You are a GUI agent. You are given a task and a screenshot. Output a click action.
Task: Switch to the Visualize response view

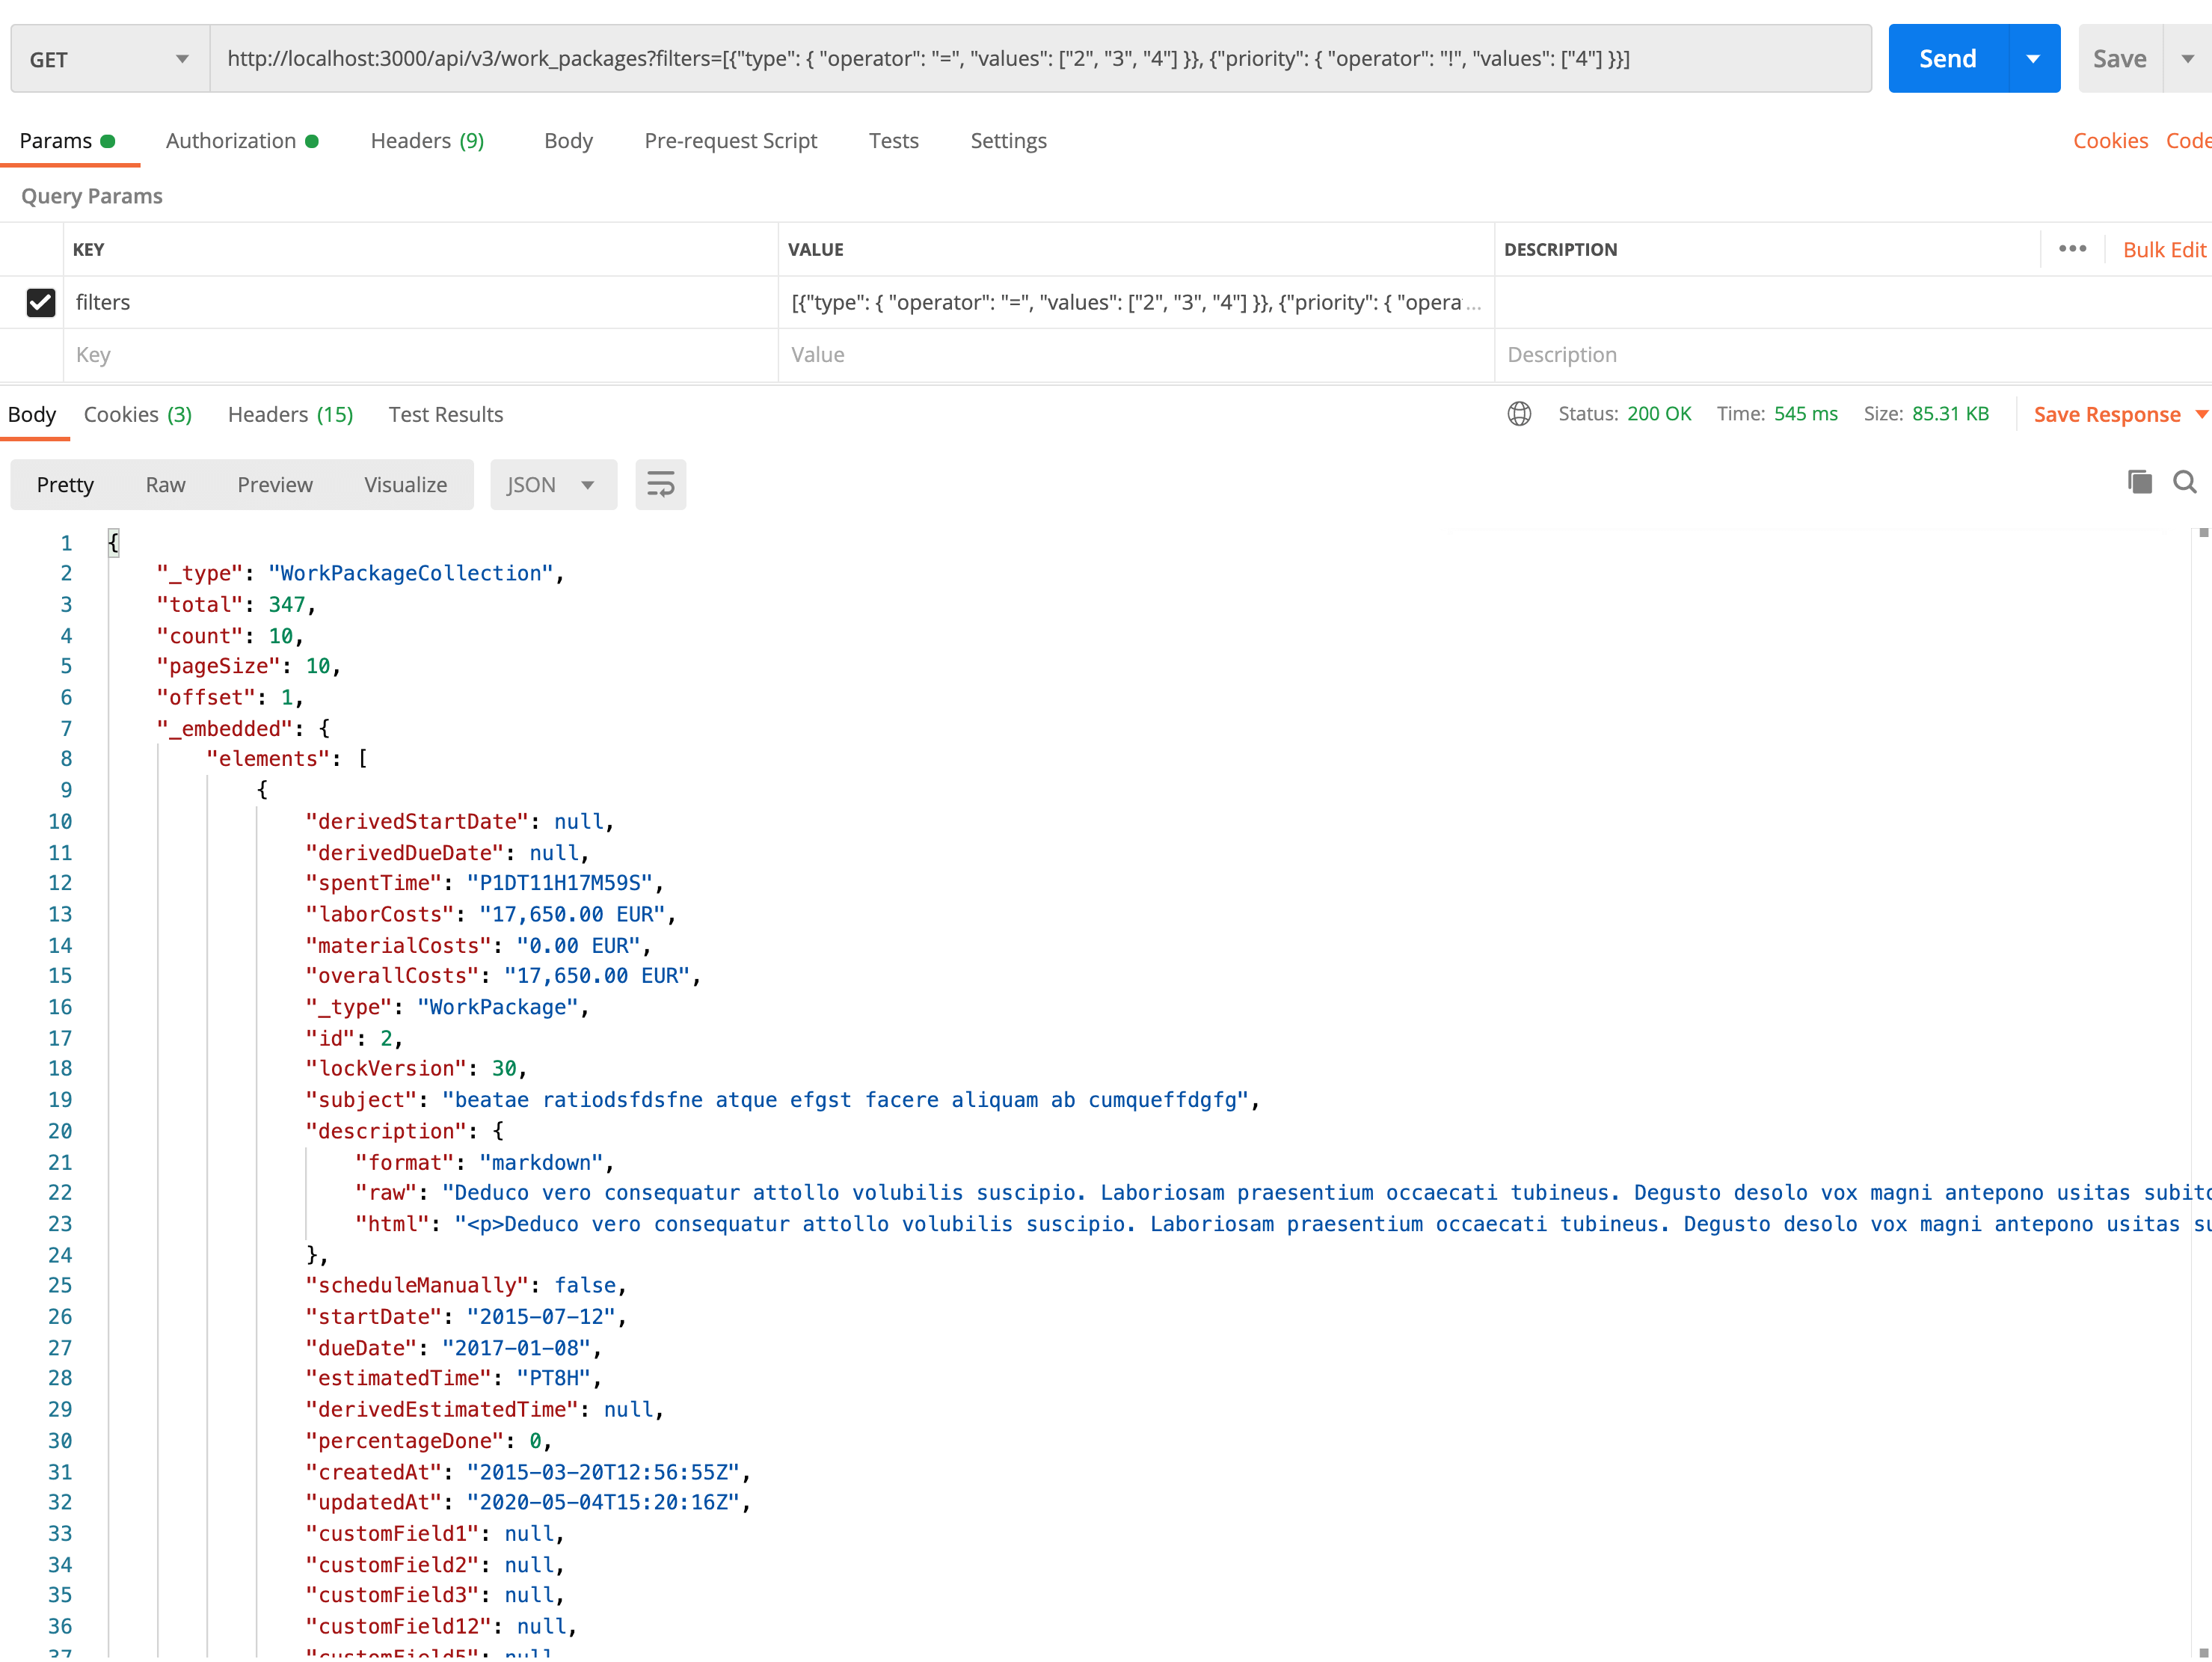click(x=405, y=484)
